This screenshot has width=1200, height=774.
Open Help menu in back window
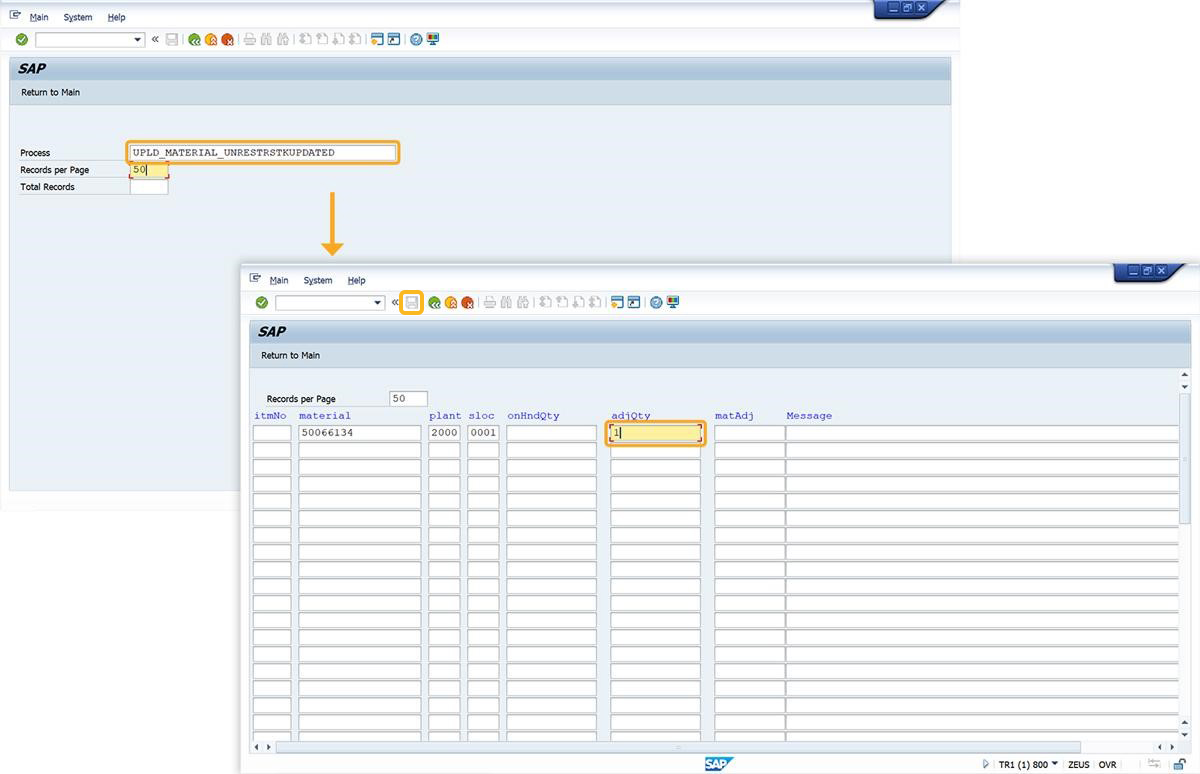[117, 17]
